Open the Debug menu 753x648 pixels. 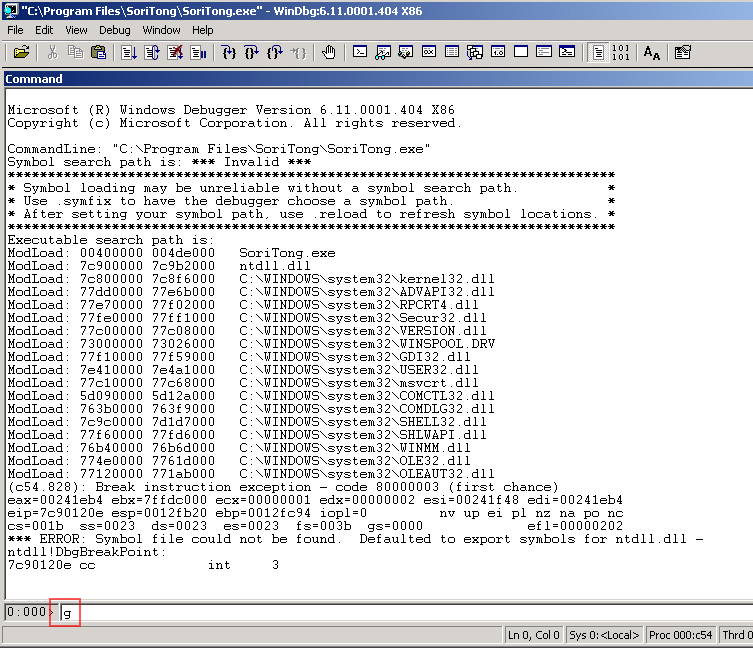114,30
